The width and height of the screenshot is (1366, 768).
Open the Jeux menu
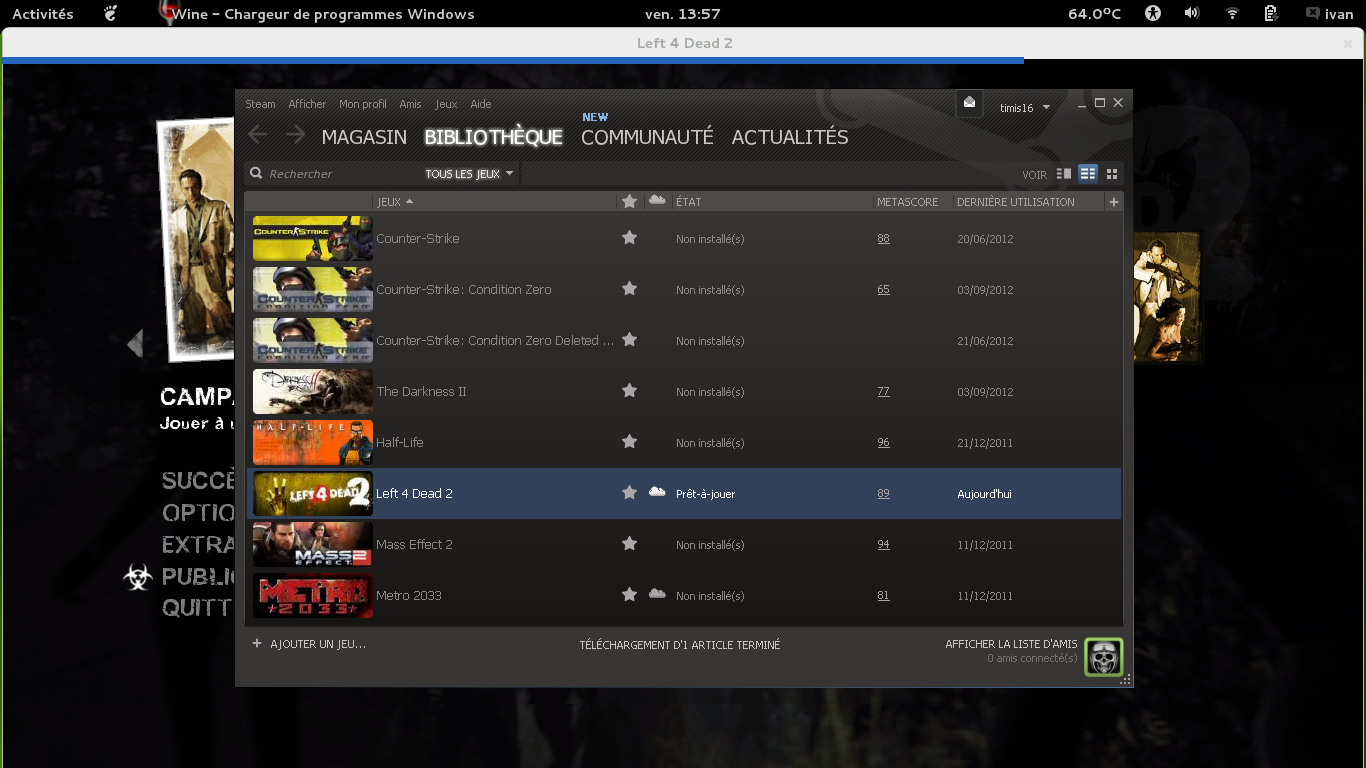[x=446, y=104]
